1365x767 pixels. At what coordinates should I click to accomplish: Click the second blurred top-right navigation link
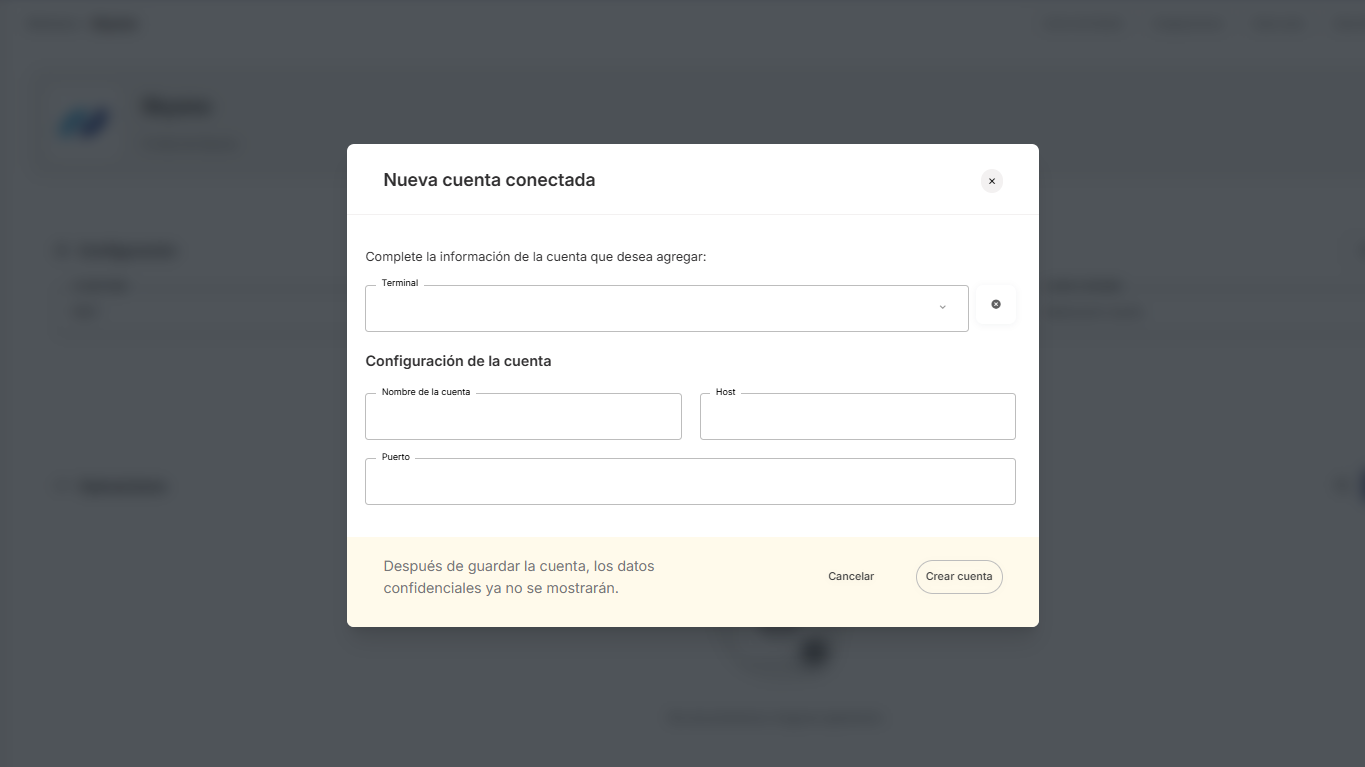[1188, 24]
